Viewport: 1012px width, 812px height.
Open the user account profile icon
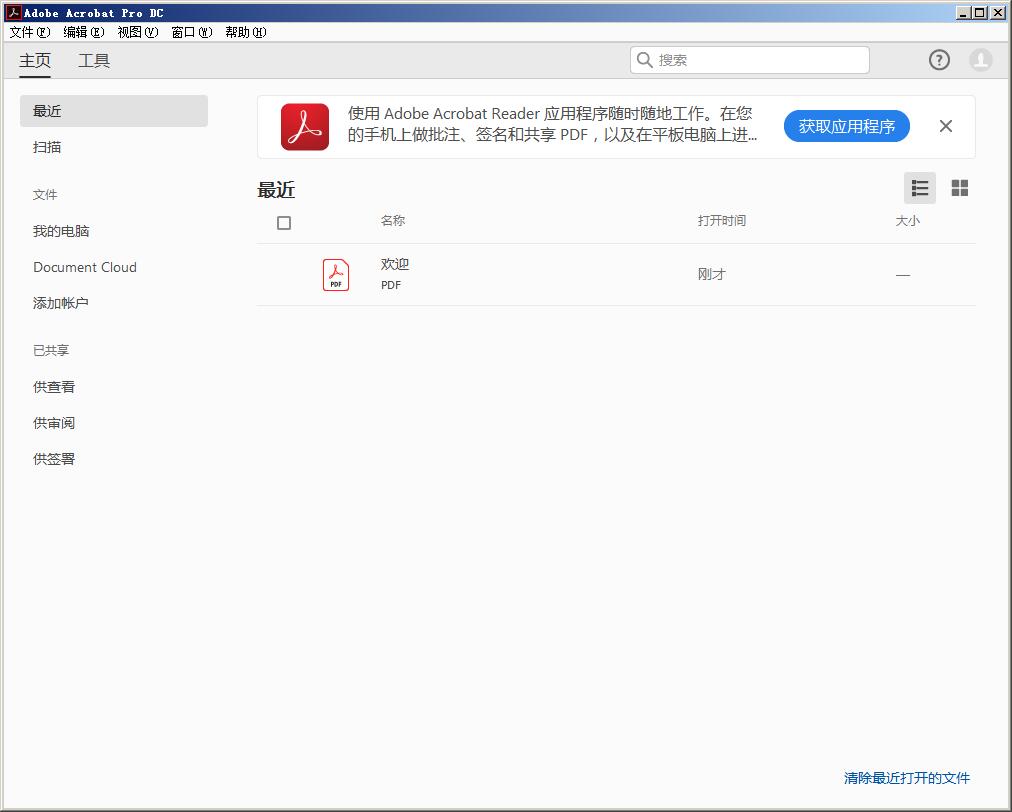pos(980,60)
